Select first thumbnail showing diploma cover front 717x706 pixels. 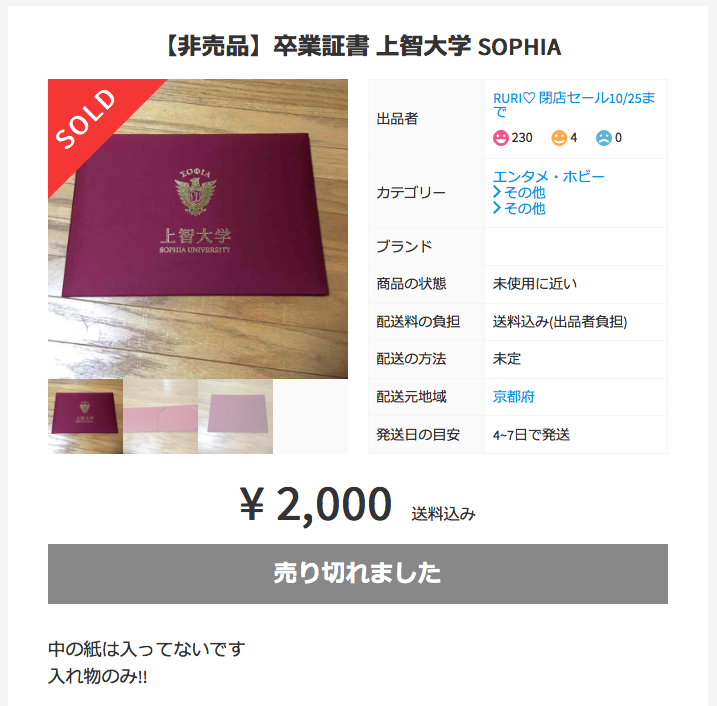(86, 416)
